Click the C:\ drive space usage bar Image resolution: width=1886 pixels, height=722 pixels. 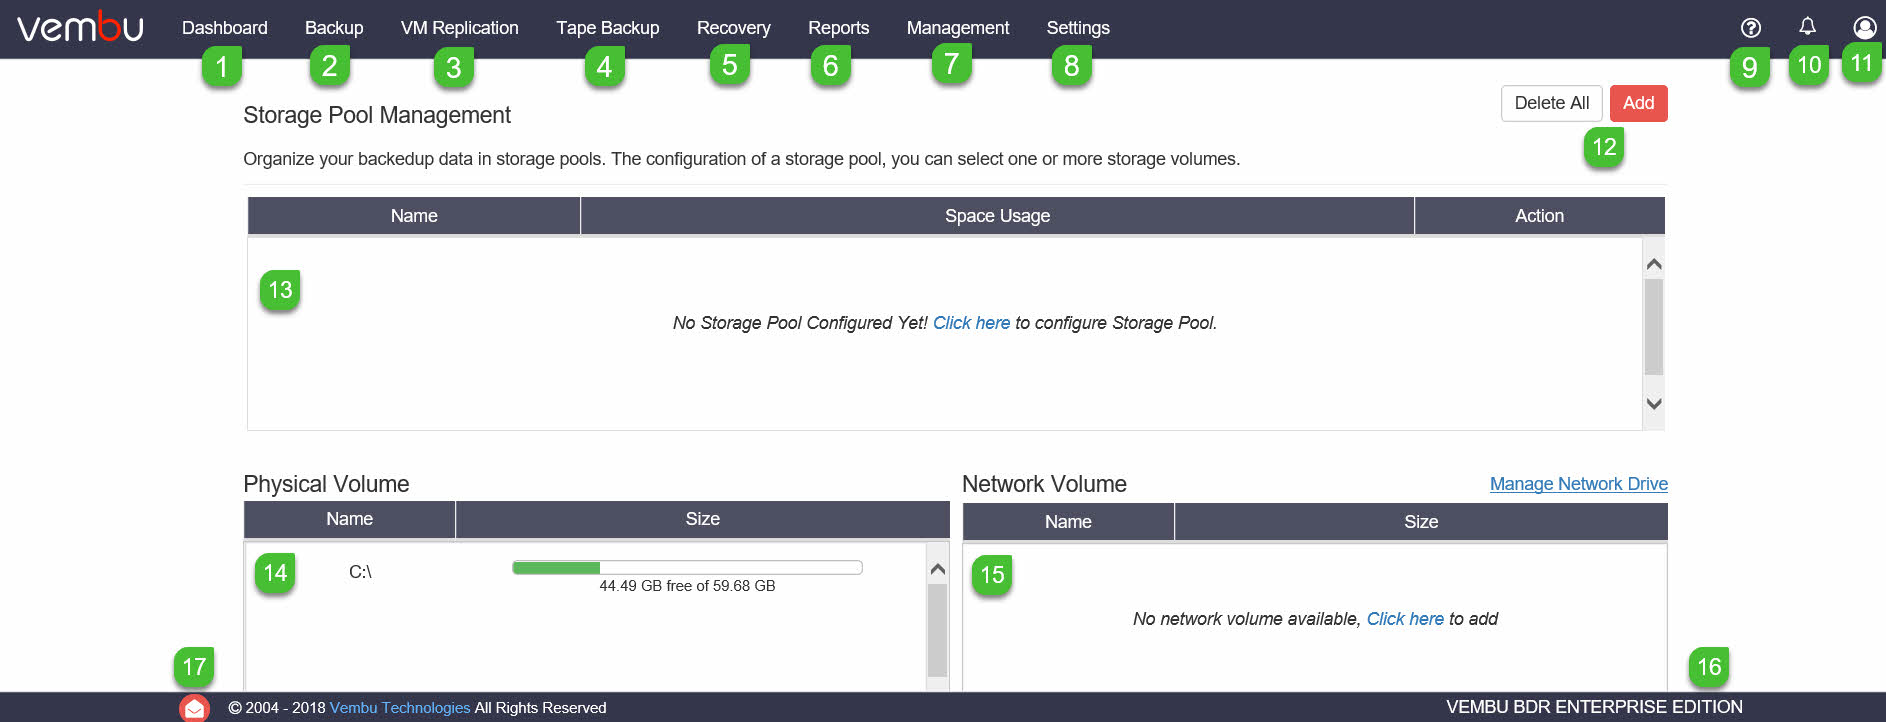click(x=687, y=568)
